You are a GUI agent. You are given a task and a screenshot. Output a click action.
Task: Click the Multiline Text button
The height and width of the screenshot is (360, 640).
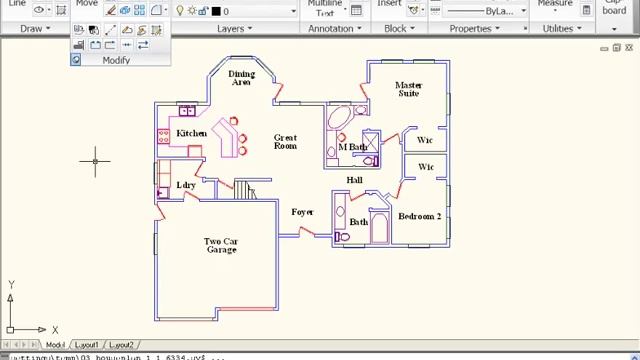click(325, 7)
